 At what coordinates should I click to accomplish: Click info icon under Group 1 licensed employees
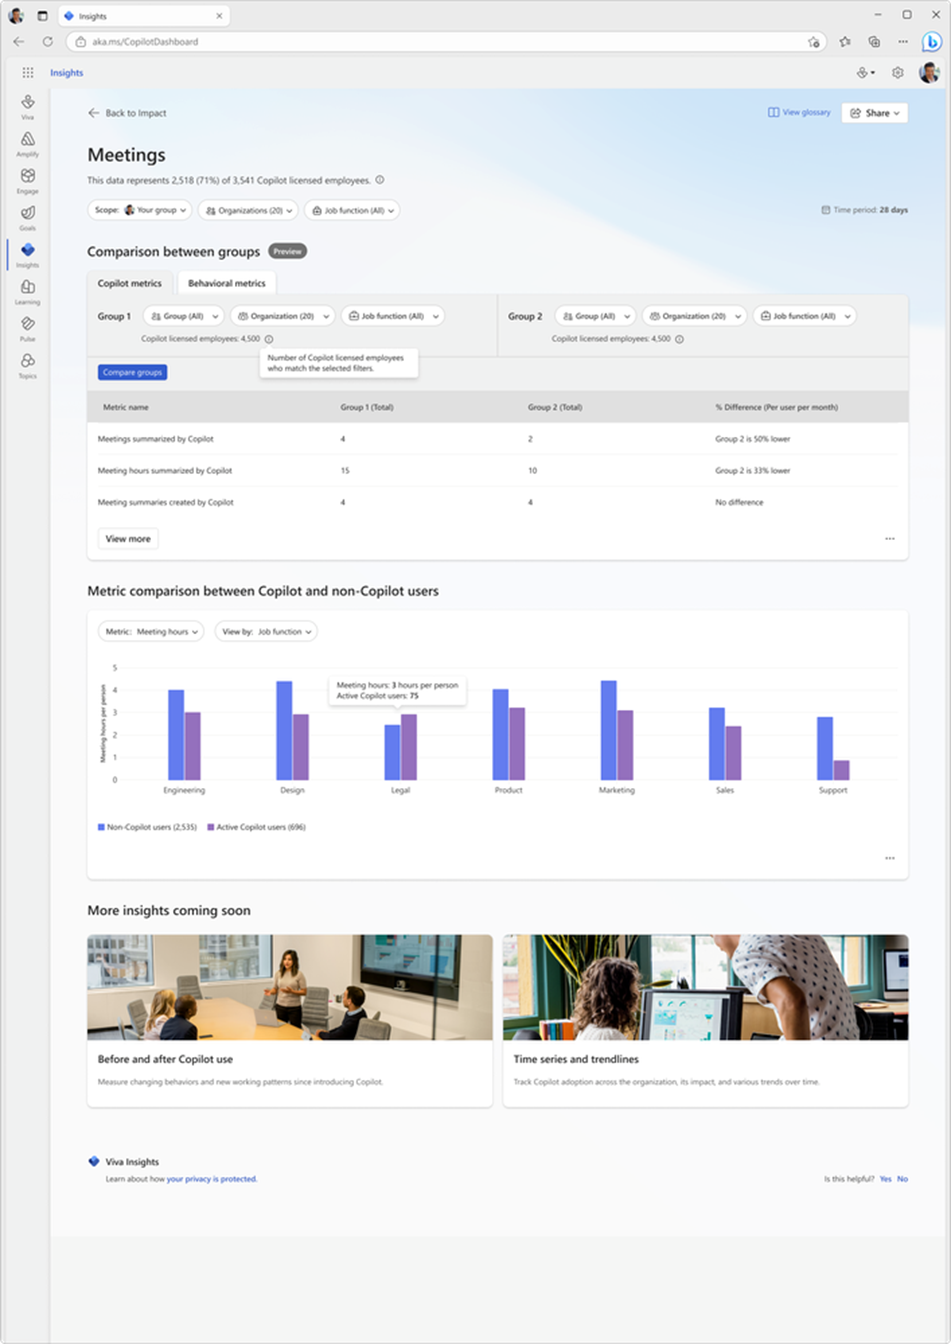[268, 339]
